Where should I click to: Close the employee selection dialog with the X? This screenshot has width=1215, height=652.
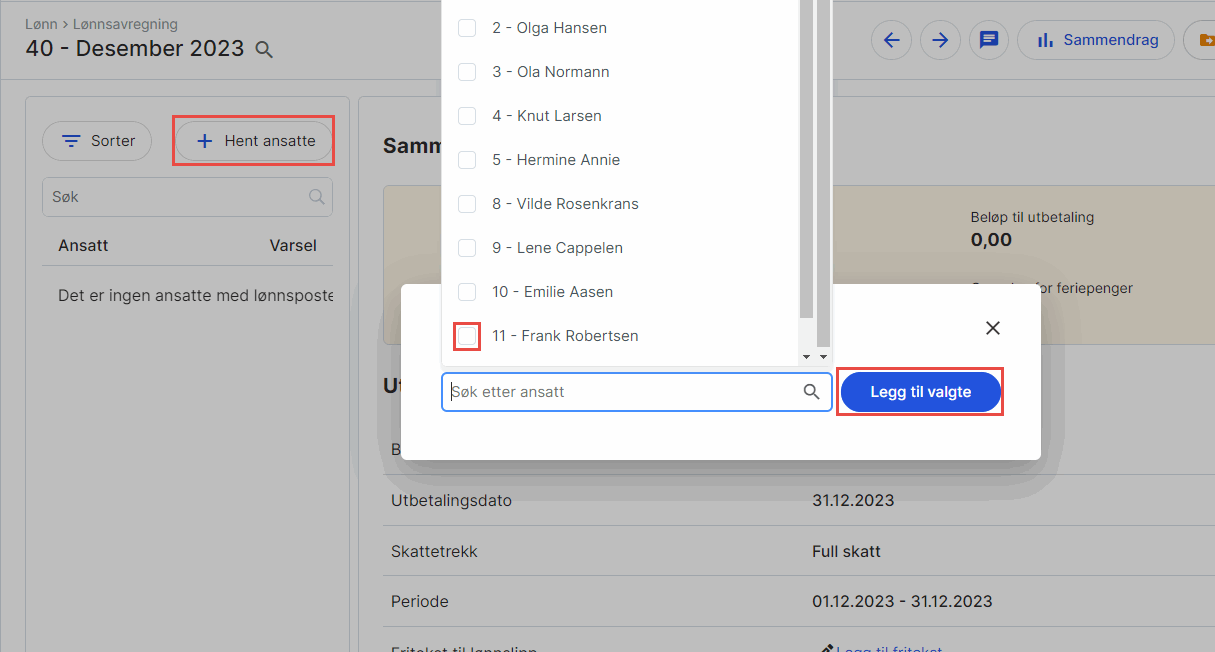pos(992,327)
